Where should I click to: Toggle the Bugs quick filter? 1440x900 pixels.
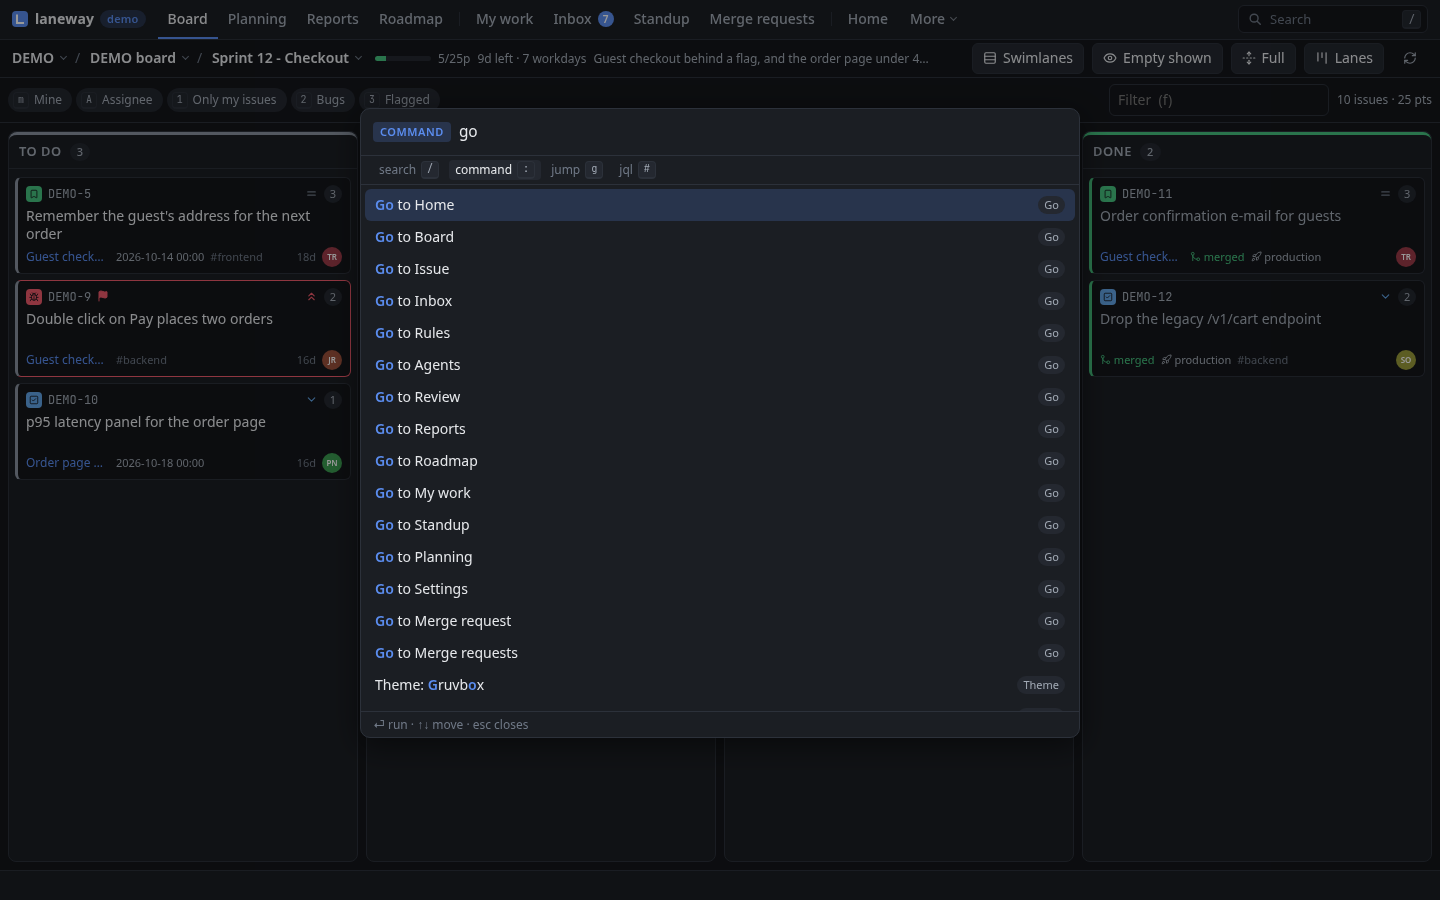pos(323,100)
